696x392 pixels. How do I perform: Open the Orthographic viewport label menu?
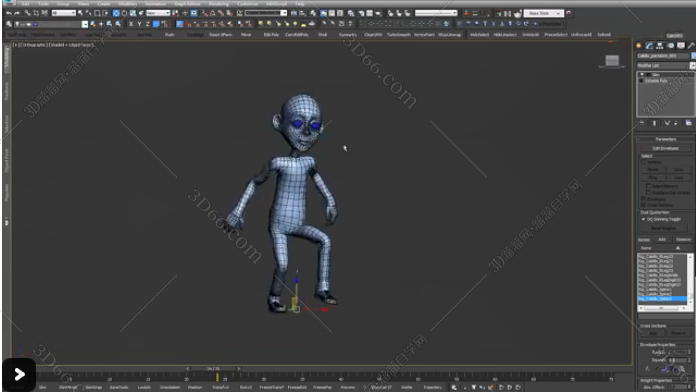(x=33, y=45)
